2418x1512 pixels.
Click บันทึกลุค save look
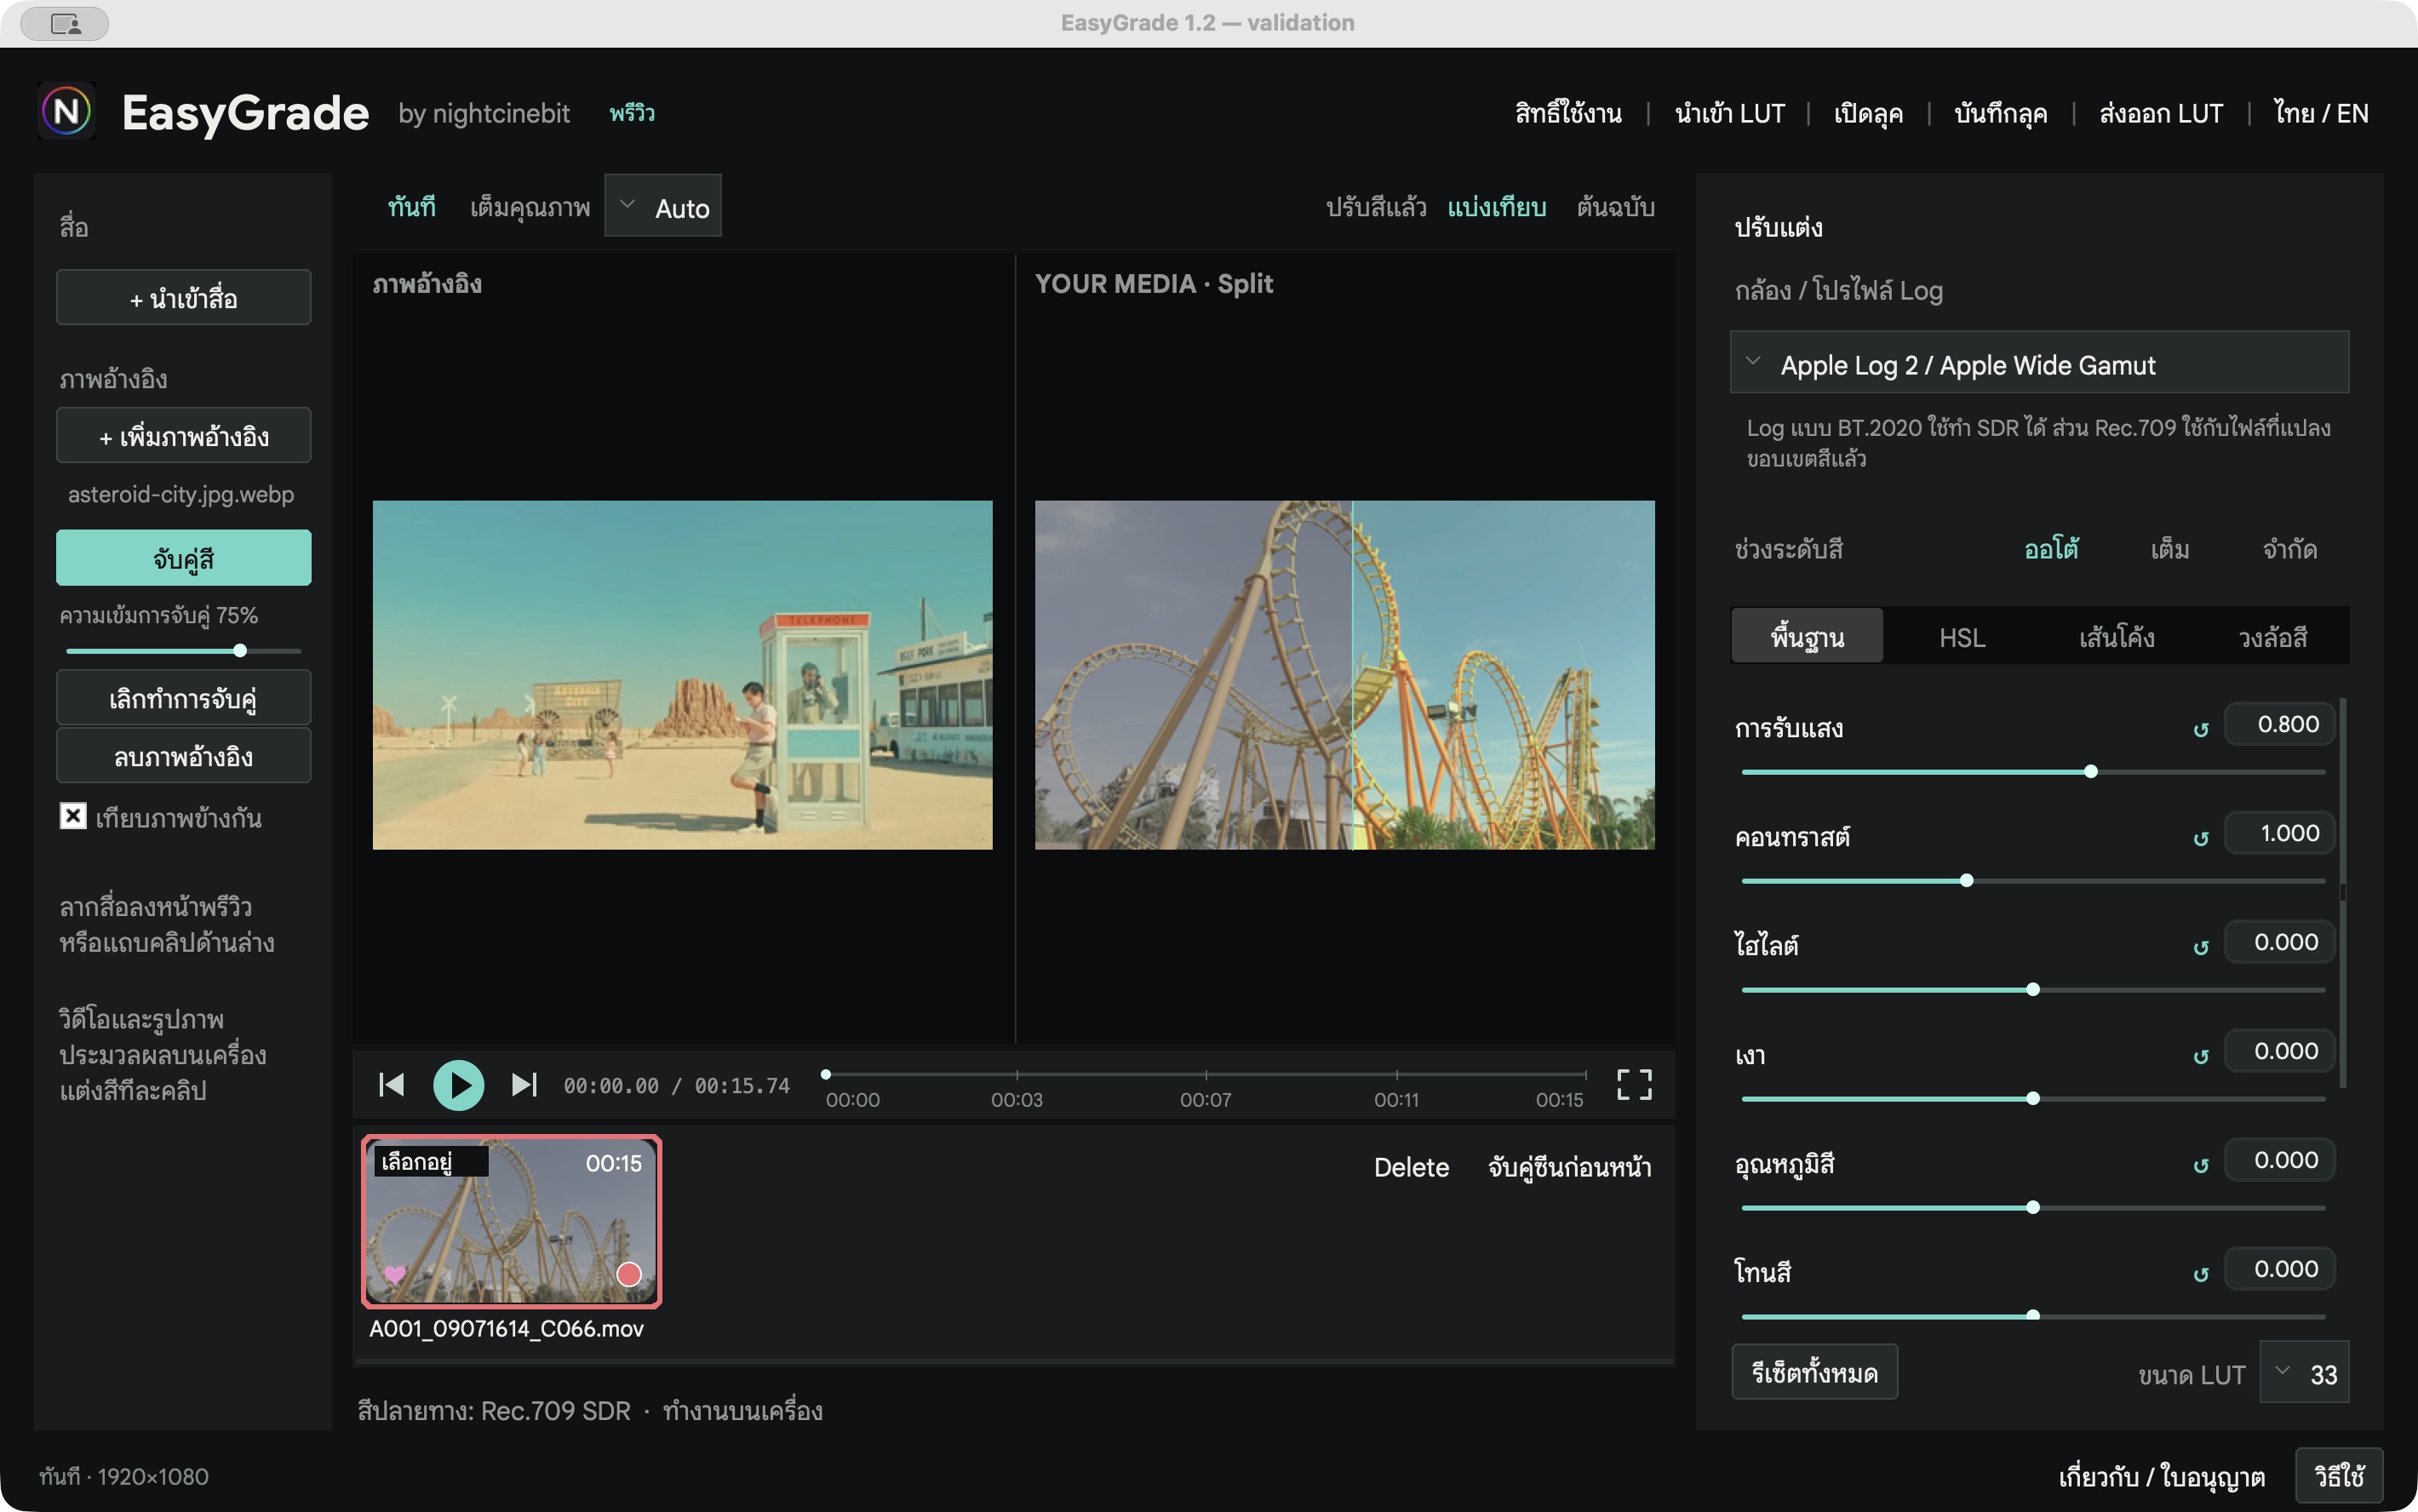[2000, 113]
